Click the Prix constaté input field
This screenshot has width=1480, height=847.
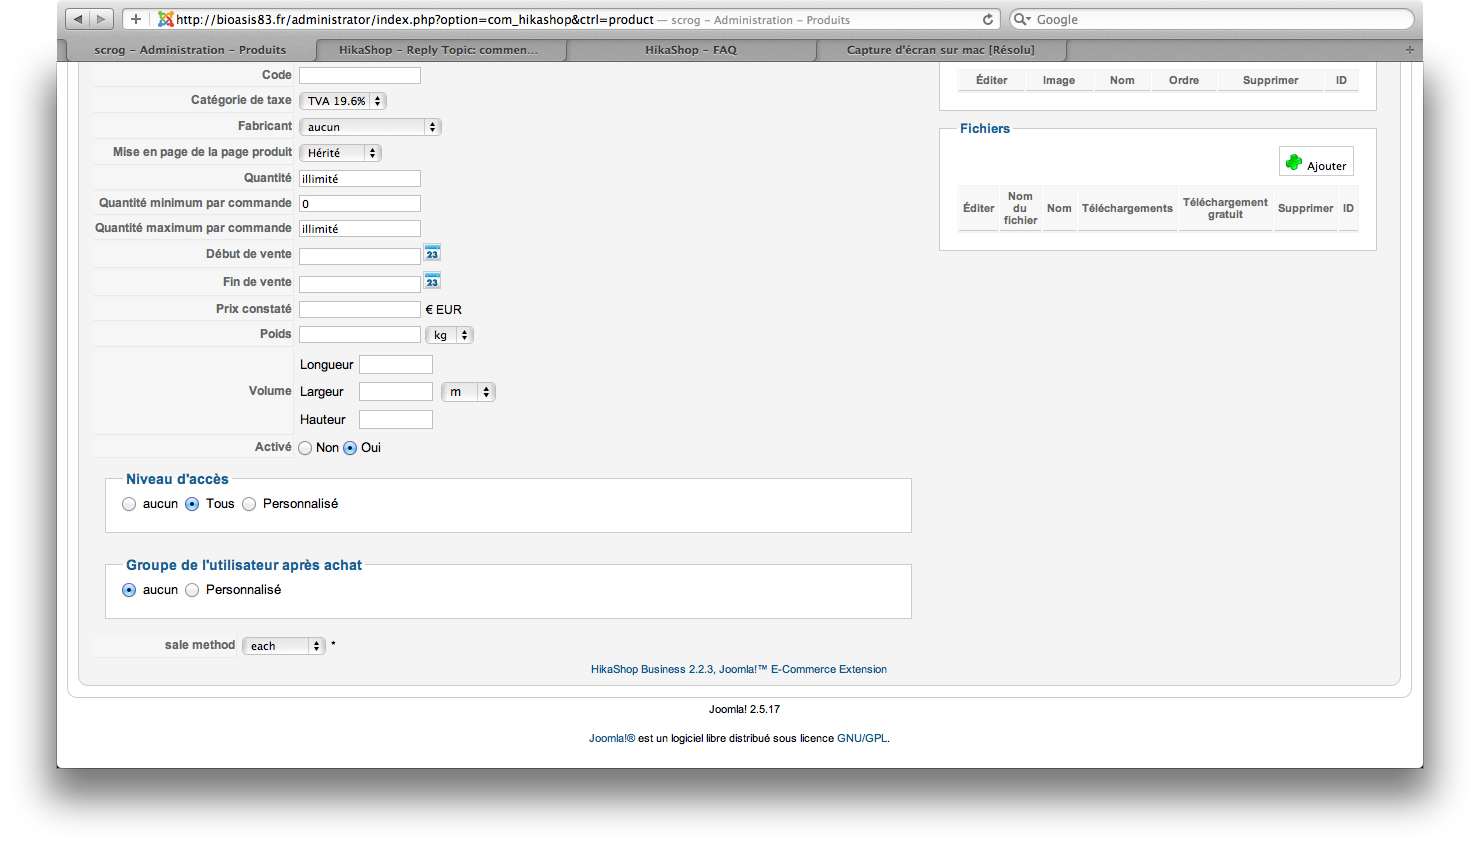pyautogui.click(x=360, y=309)
